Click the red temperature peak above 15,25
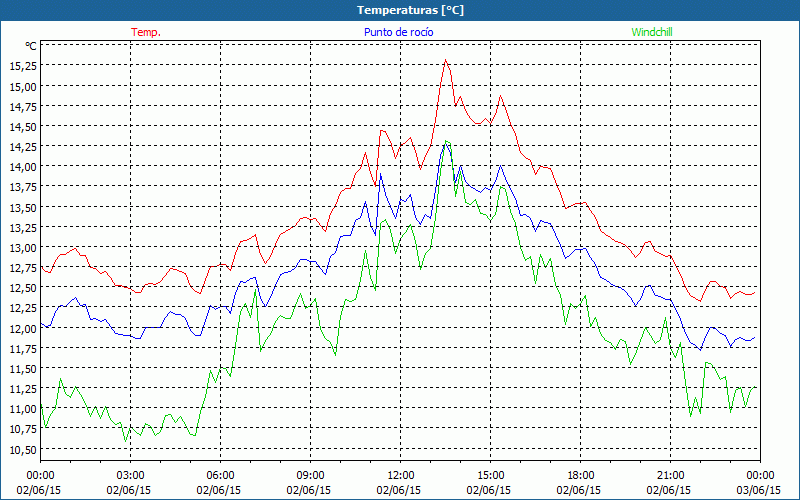The image size is (800, 500). point(445,60)
